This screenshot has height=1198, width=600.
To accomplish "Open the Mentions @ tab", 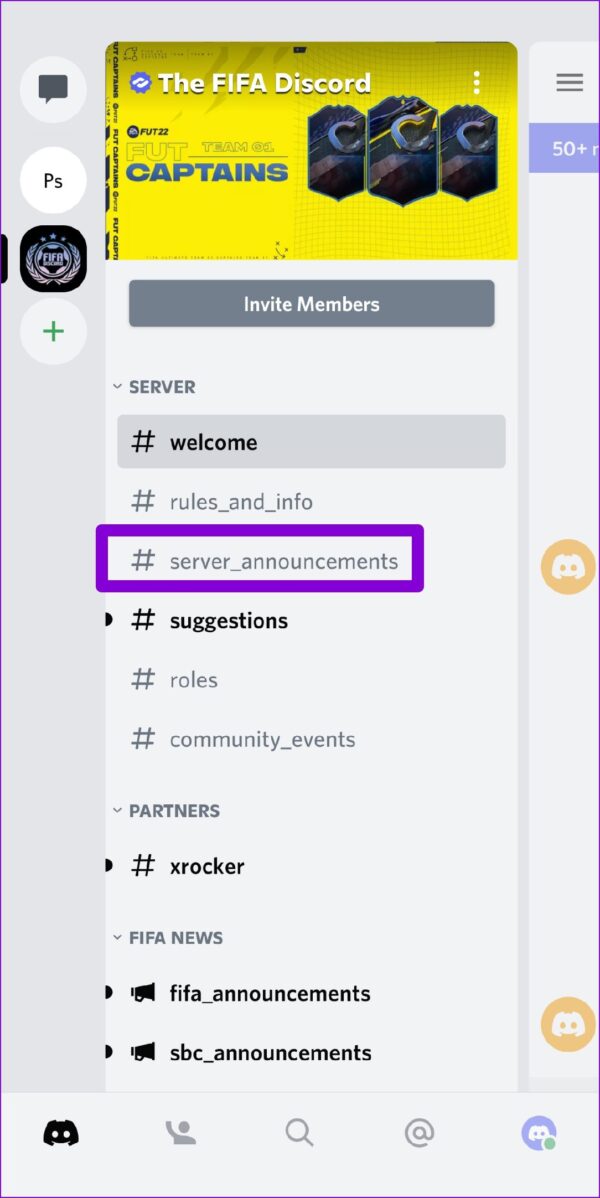I will click(x=419, y=1132).
